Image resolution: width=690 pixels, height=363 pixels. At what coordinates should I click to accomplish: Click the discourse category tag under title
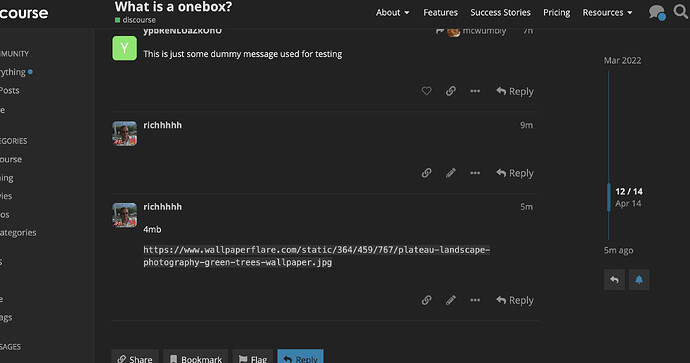[135, 20]
